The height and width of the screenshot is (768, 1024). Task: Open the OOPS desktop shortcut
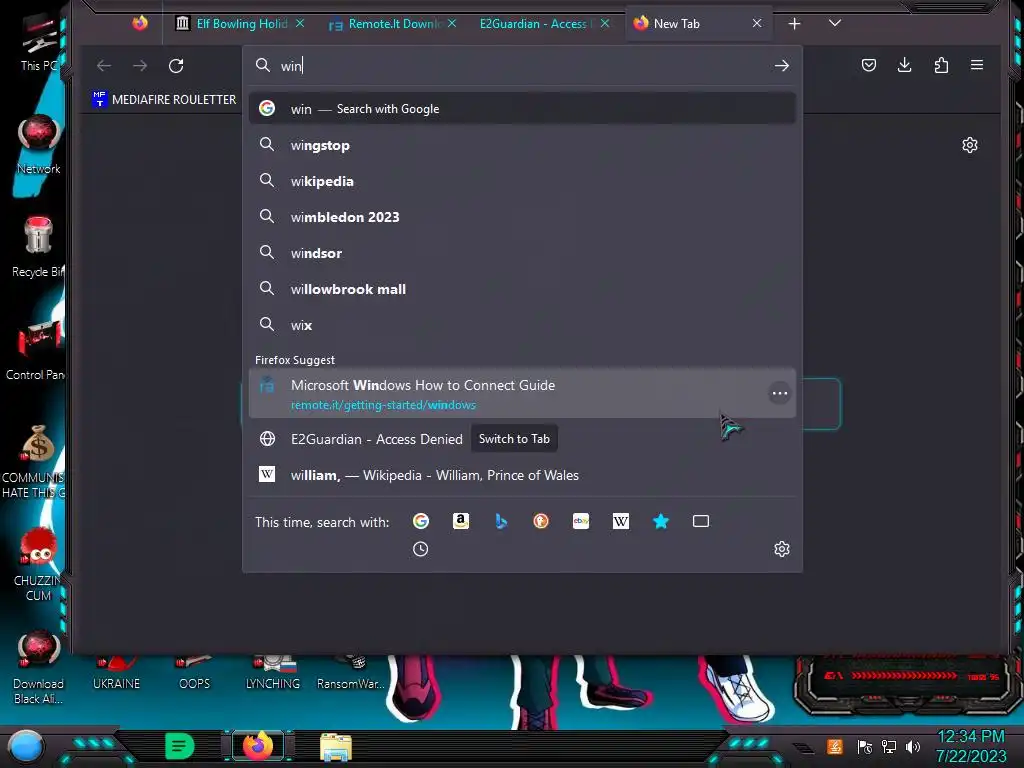tap(194, 673)
